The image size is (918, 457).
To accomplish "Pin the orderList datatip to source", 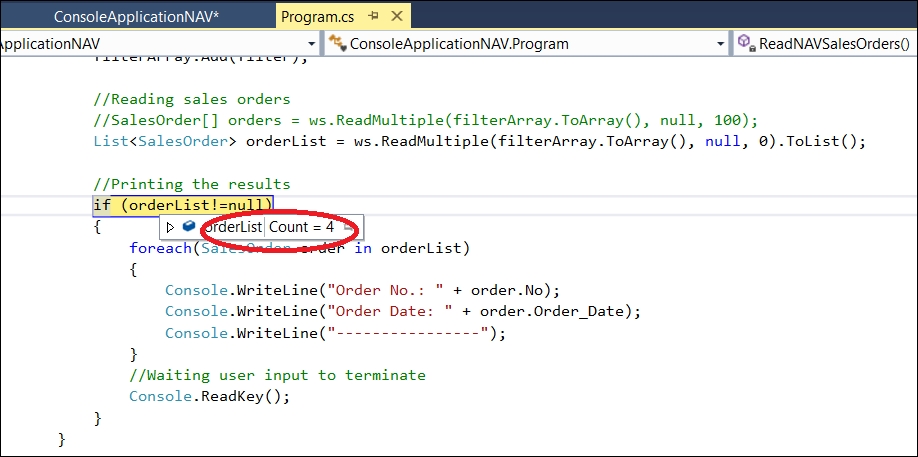I will click(x=348, y=227).
